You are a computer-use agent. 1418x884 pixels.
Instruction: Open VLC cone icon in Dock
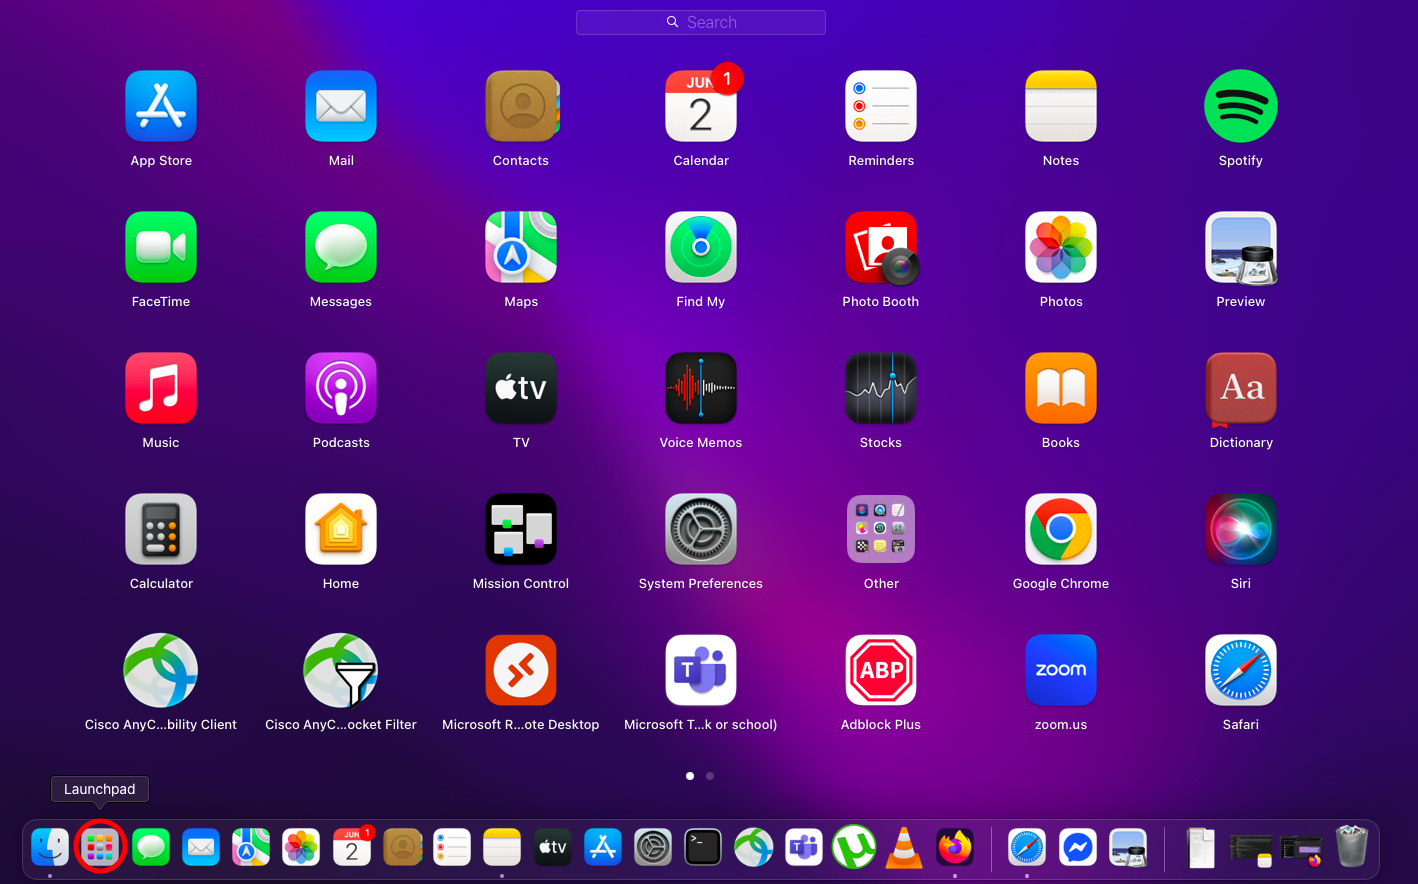tap(904, 848)
